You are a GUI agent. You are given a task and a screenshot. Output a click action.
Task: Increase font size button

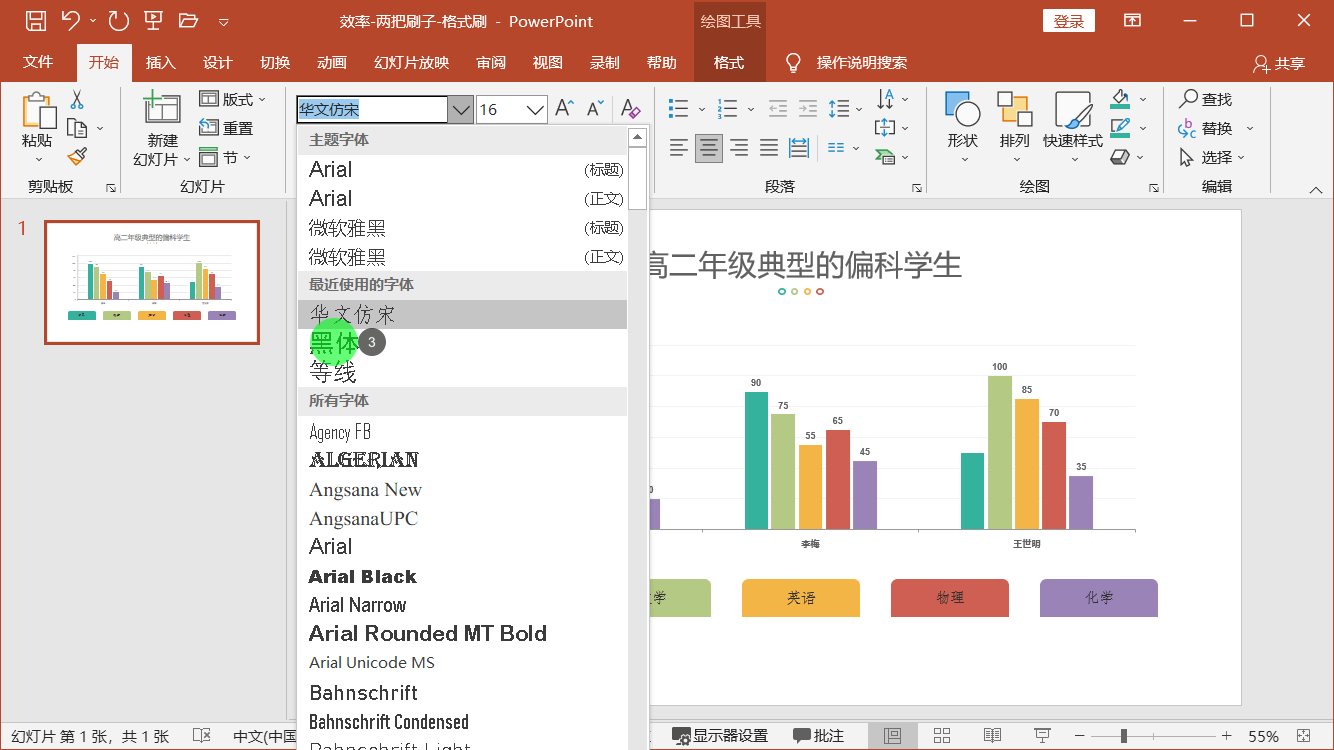click(x=565, y=109)
